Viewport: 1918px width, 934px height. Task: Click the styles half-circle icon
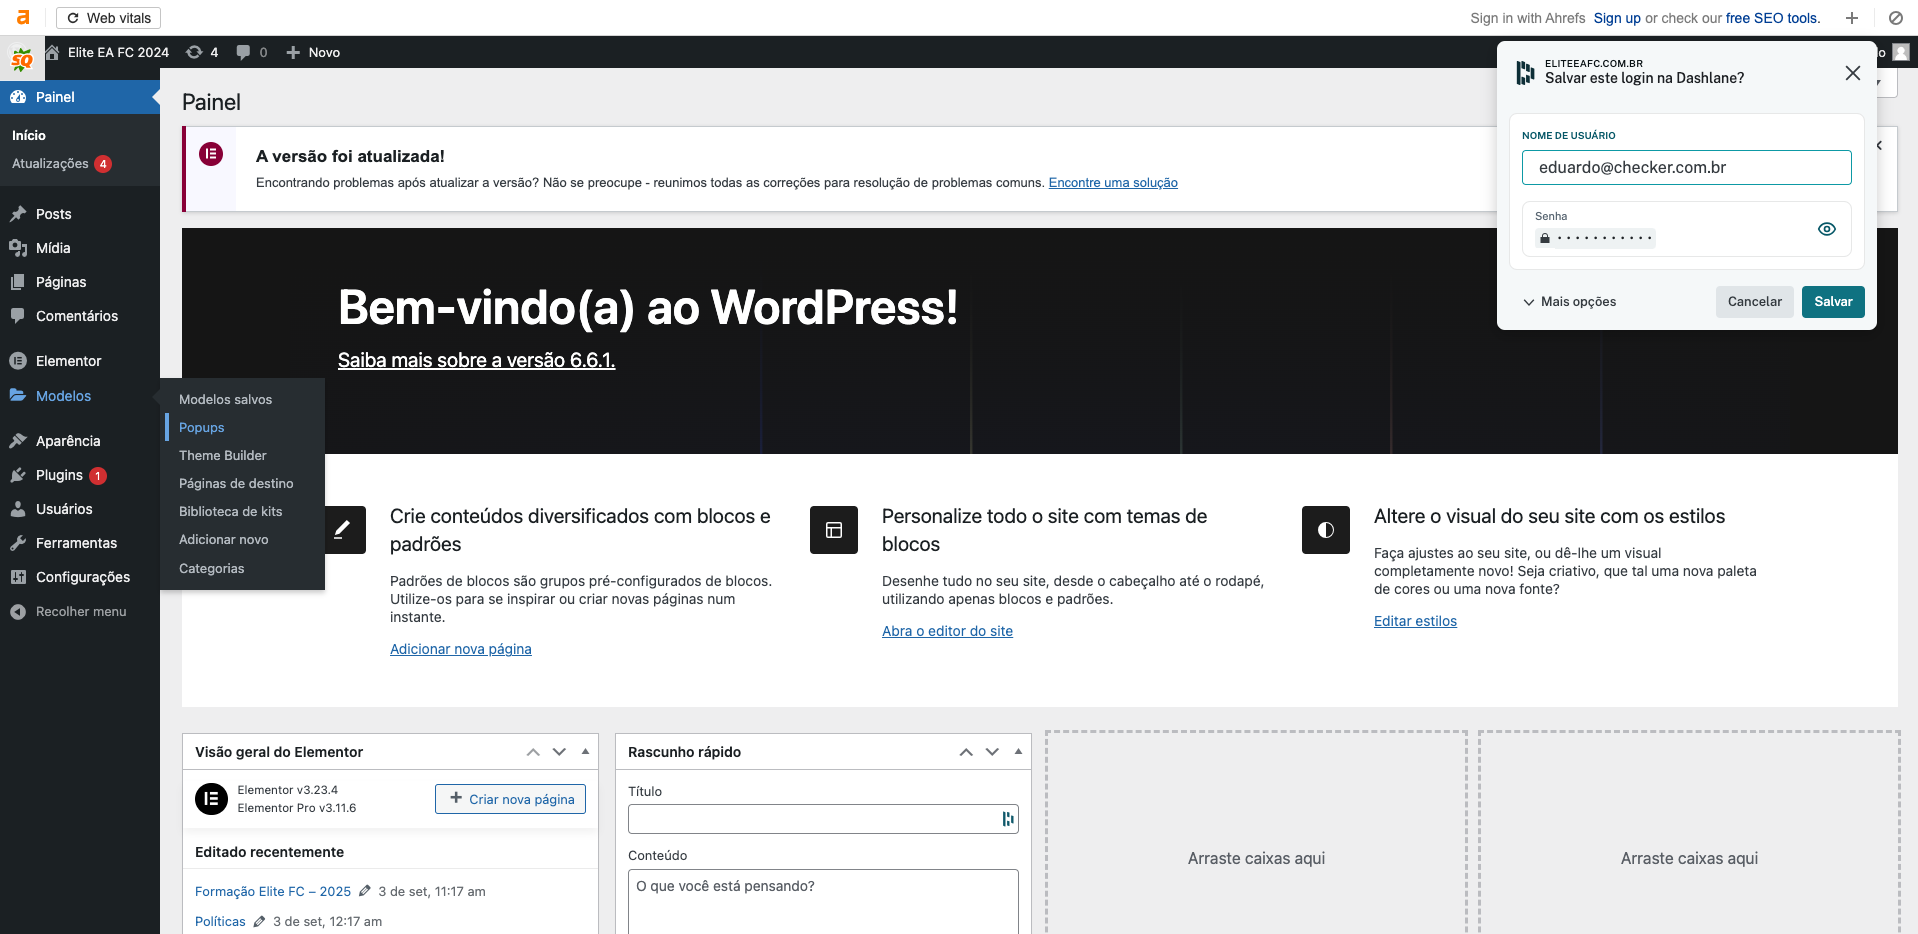1326,530
